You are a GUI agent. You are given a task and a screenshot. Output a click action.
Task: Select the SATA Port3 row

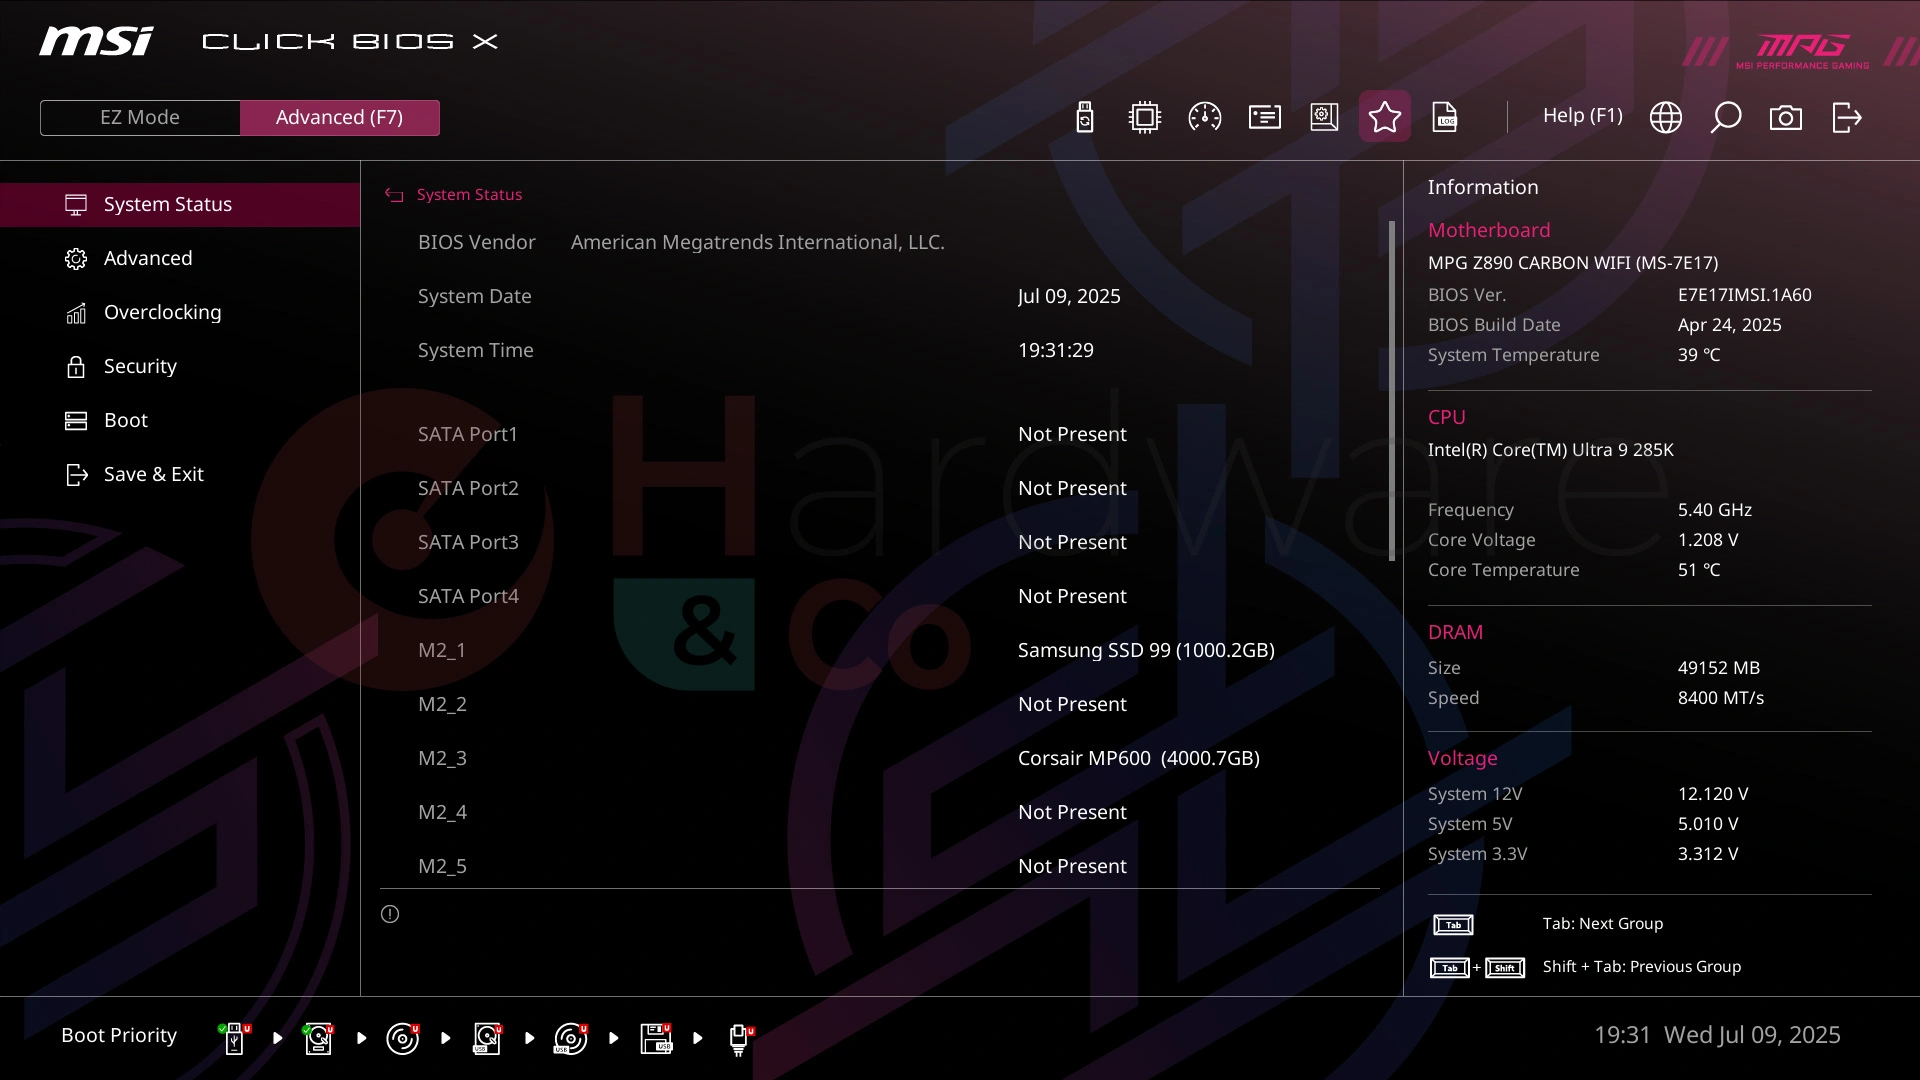tap(880, 542)
